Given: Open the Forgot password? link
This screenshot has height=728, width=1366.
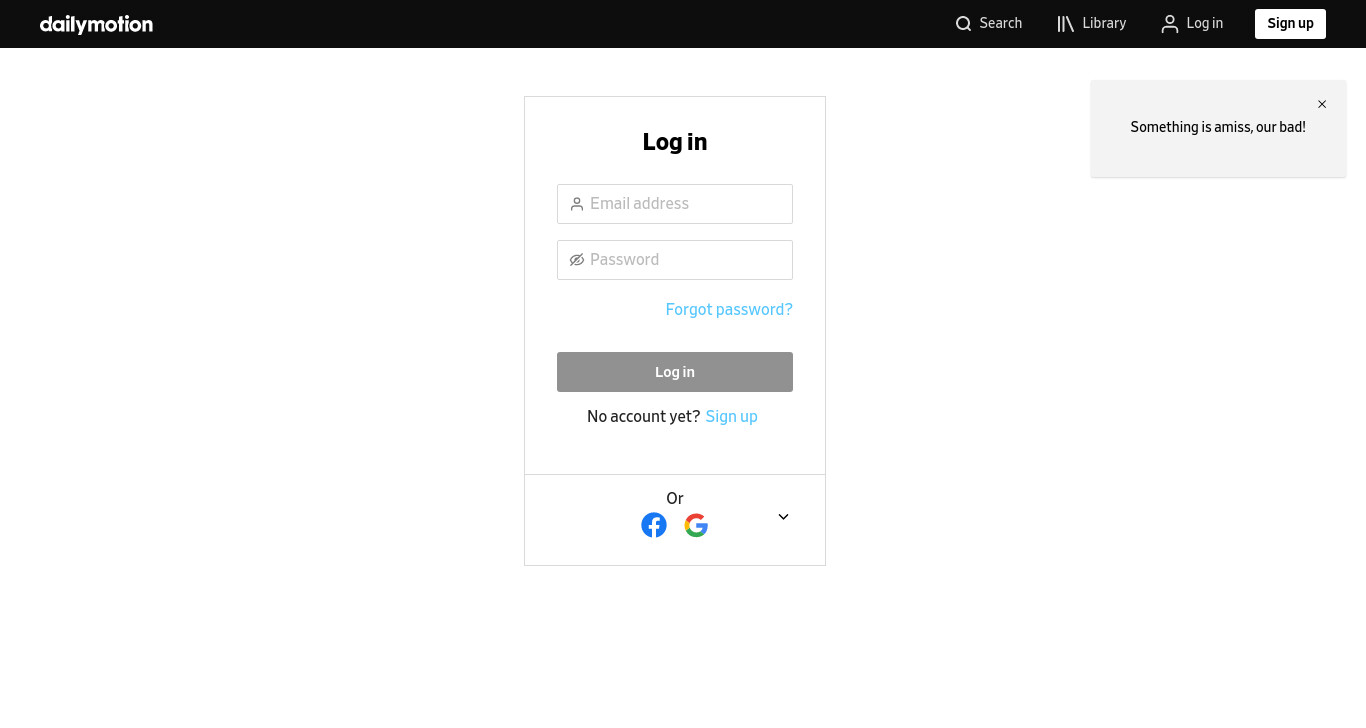Looking at the screenshot, I should pyautogui.click(x=729, y=310).
